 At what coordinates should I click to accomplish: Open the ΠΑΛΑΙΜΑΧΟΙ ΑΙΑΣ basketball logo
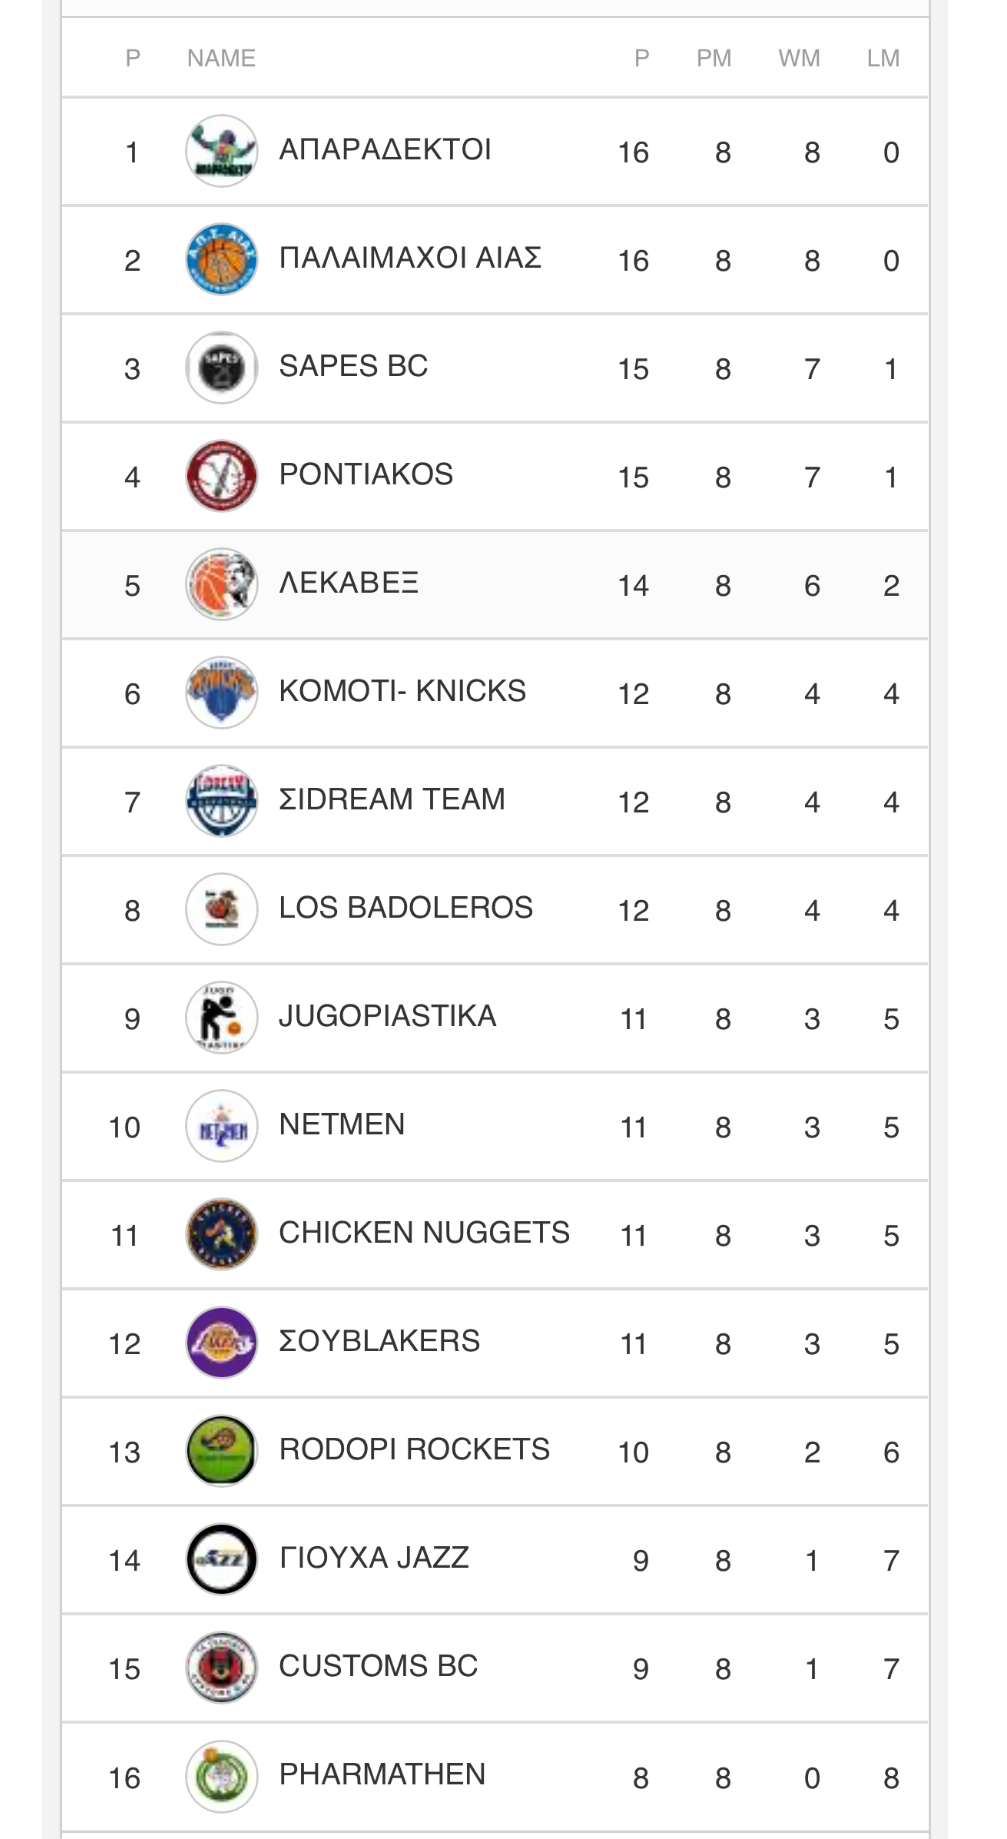(x=222, y=260)
